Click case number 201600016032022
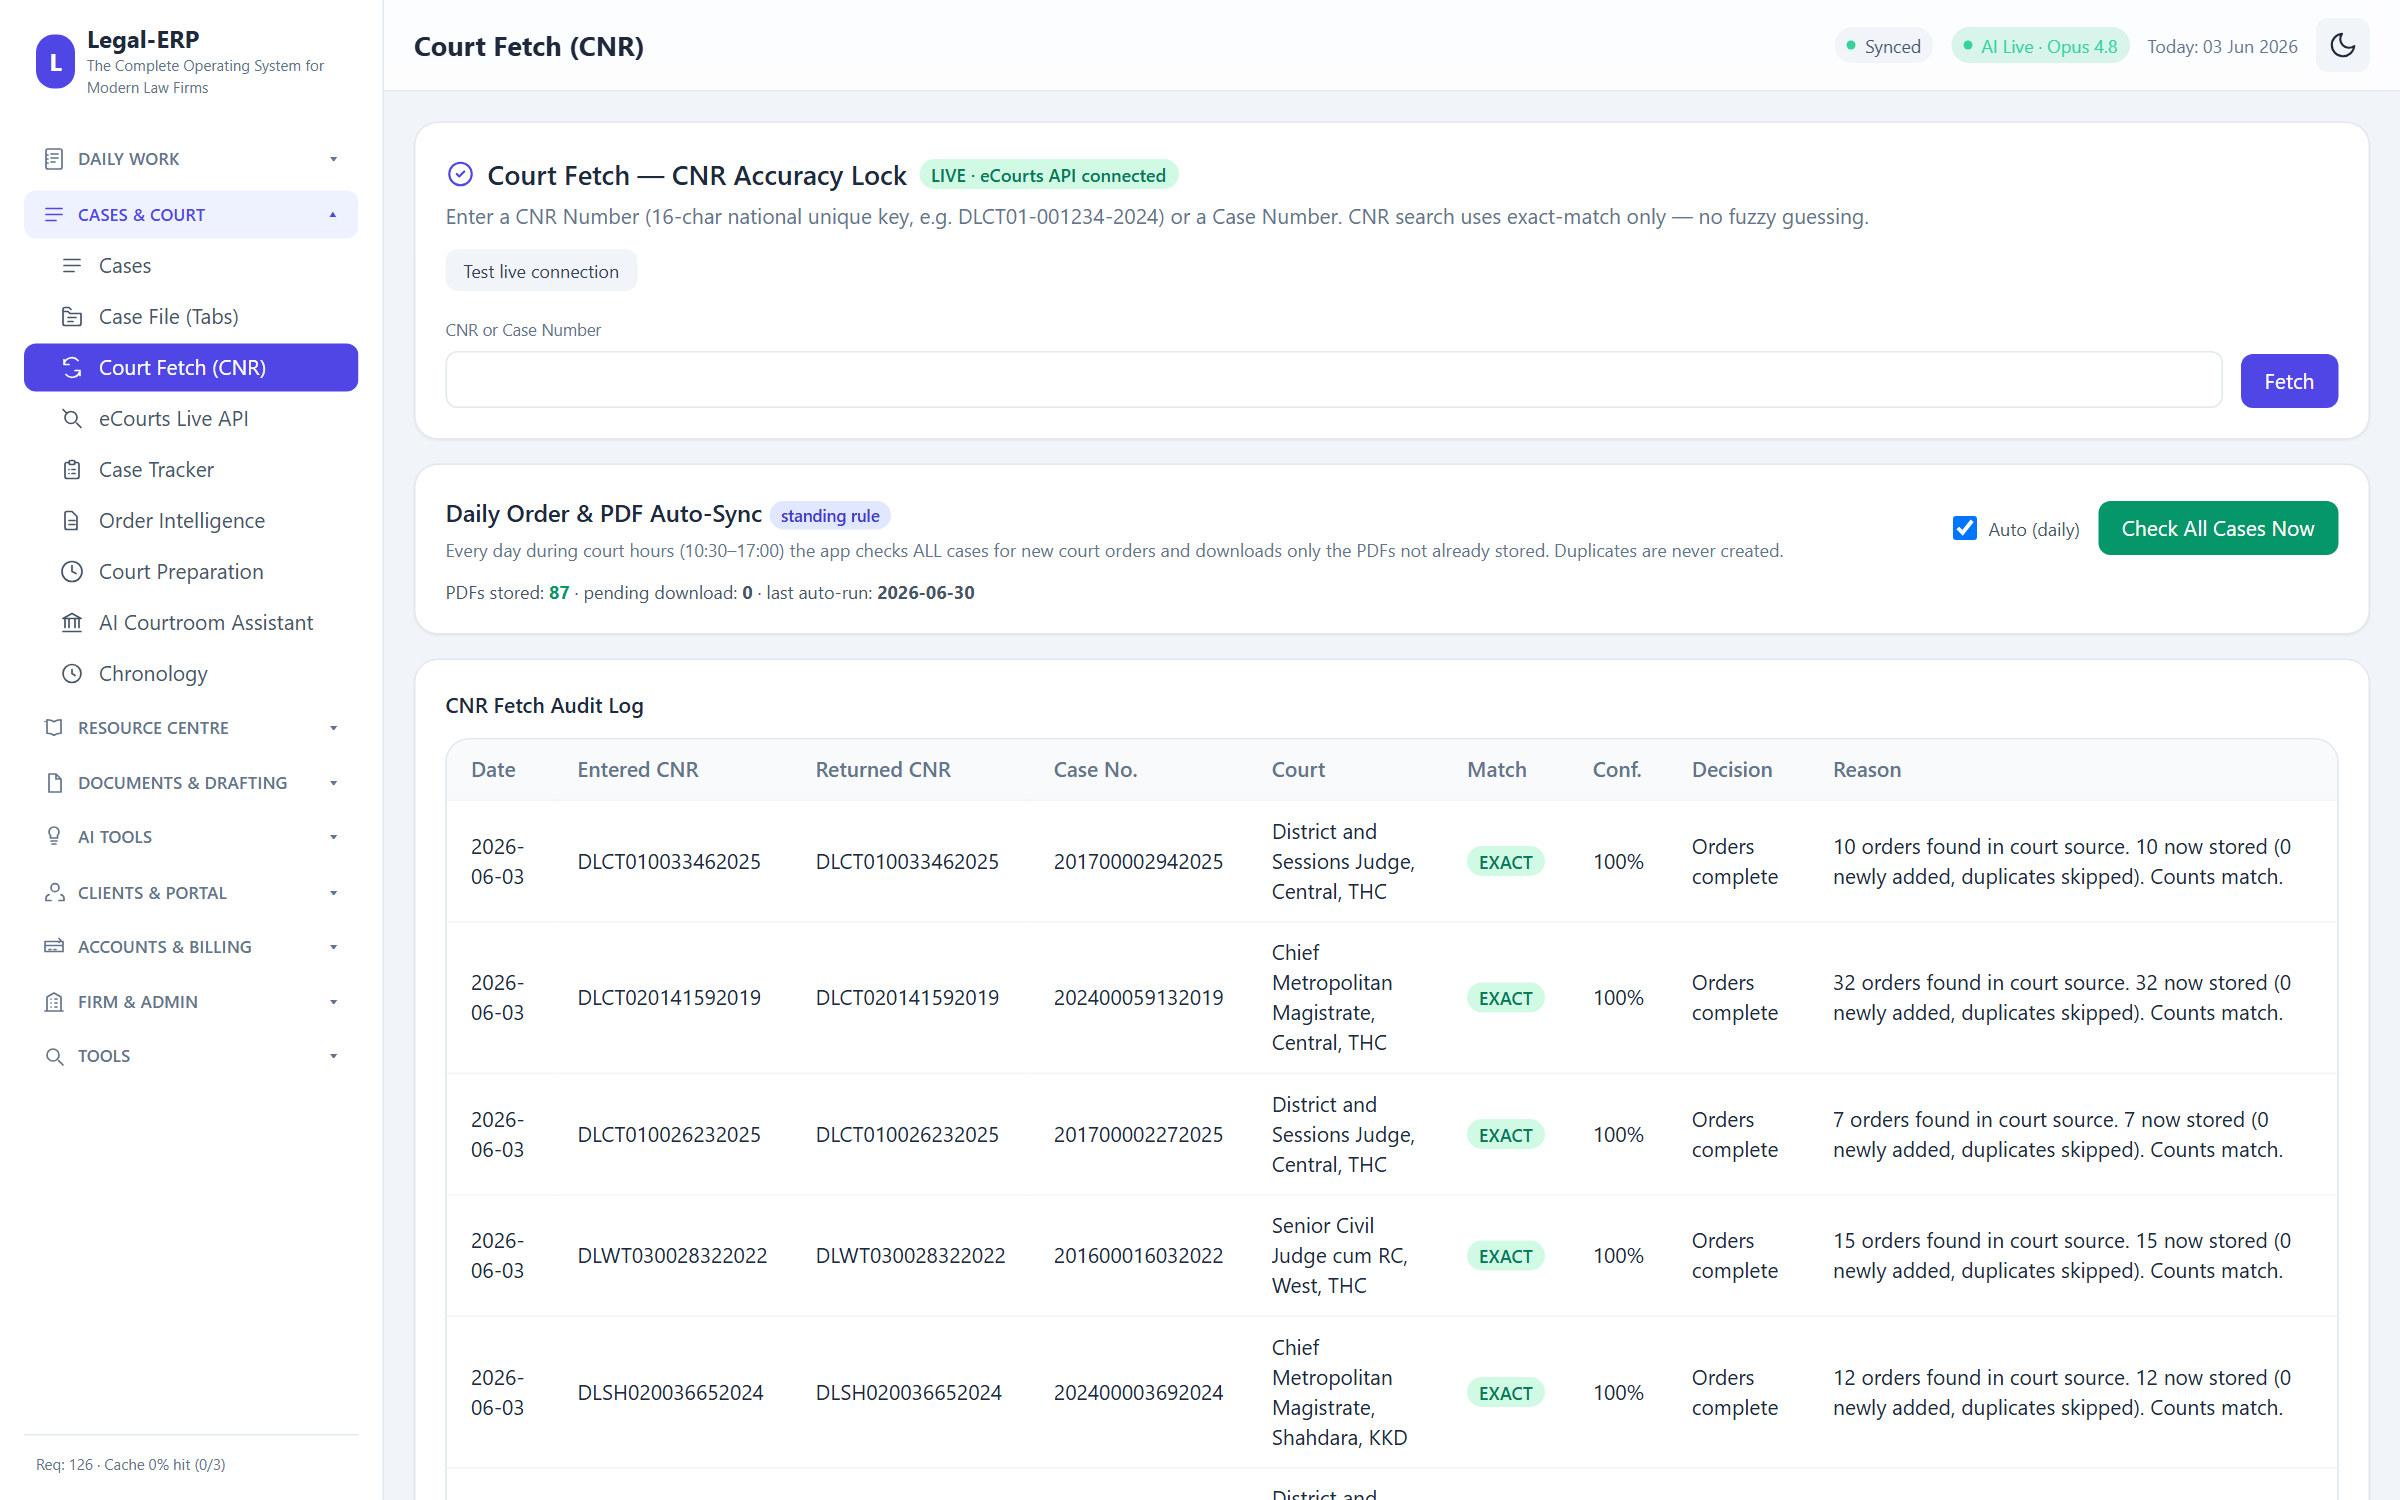 [x=1138, y=1255]
